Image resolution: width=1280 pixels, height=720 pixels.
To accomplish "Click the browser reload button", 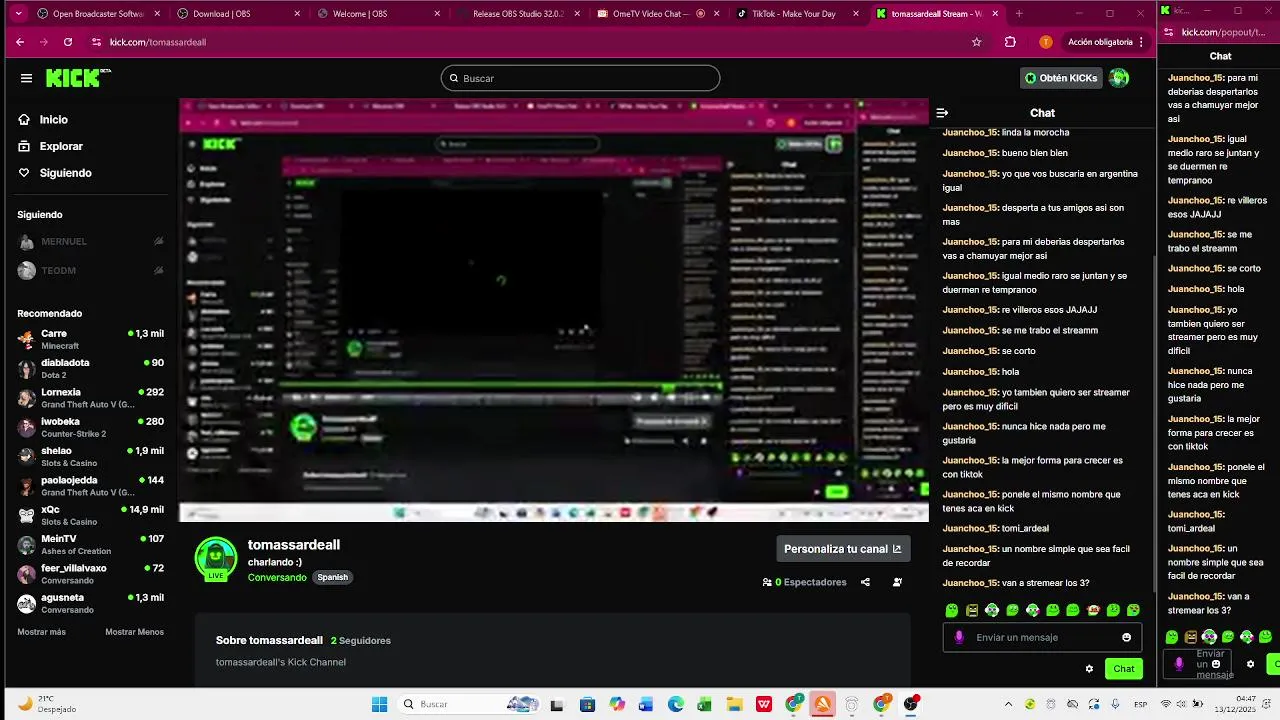I will [67, 42].
